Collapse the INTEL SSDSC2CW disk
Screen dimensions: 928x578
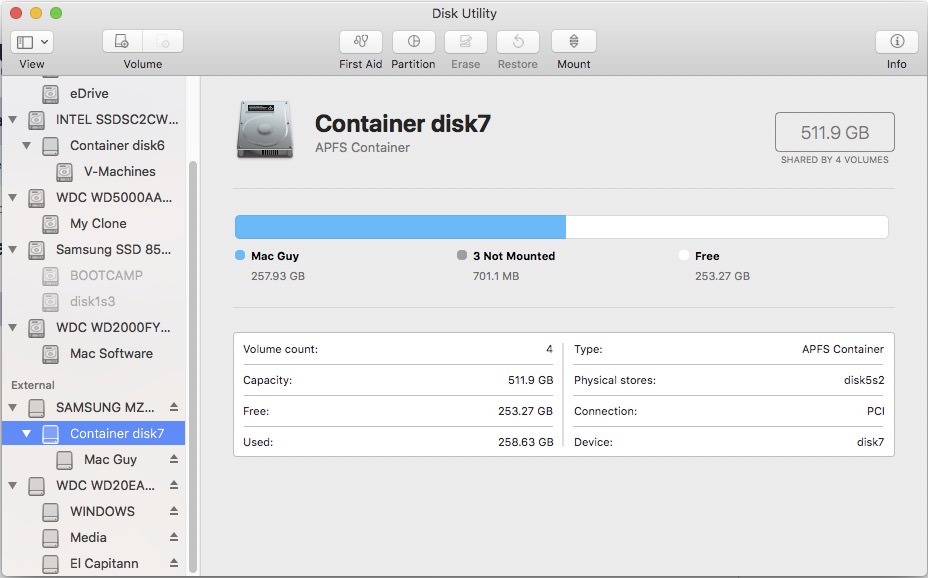click(12, 120)
